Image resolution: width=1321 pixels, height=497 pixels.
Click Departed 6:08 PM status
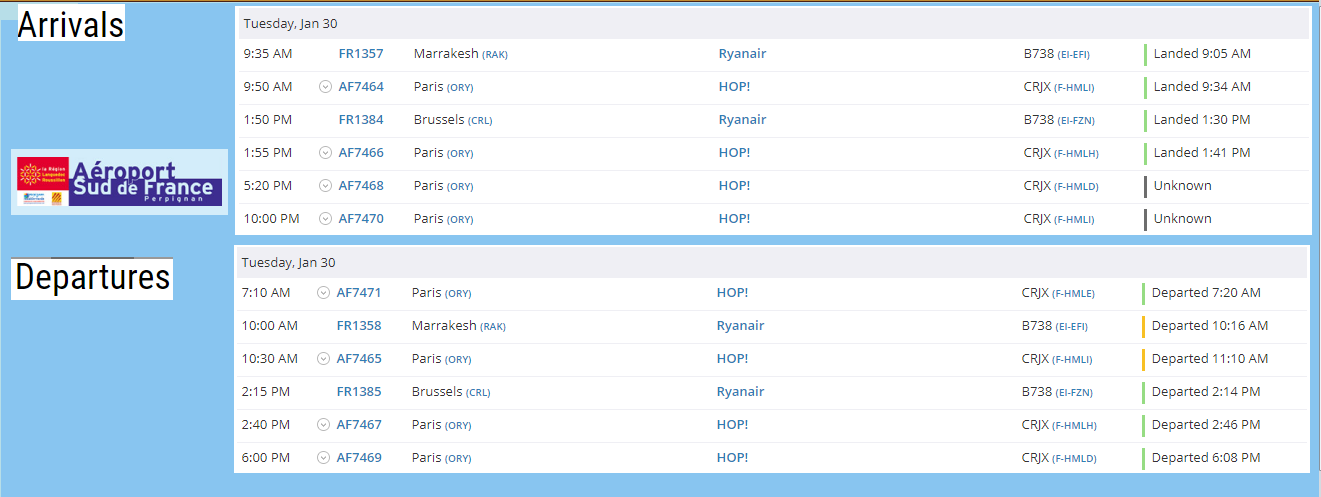tap(1206, 458)
